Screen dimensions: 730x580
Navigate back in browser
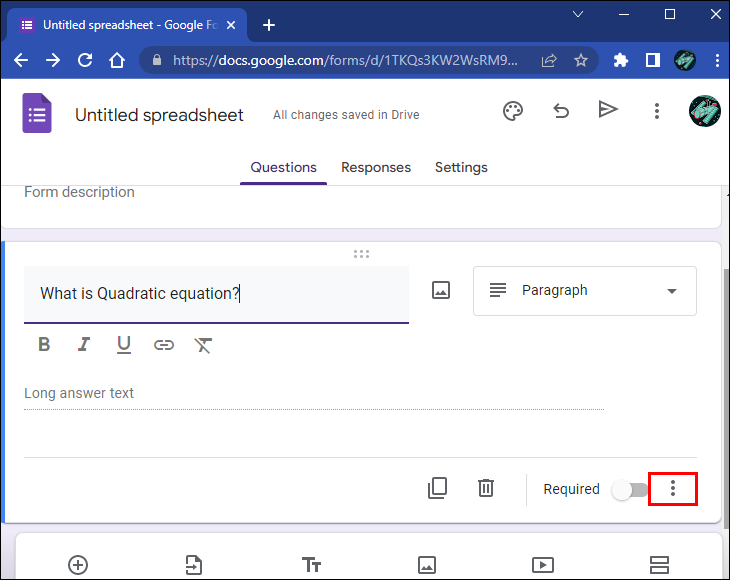click(x=21, y=60)
